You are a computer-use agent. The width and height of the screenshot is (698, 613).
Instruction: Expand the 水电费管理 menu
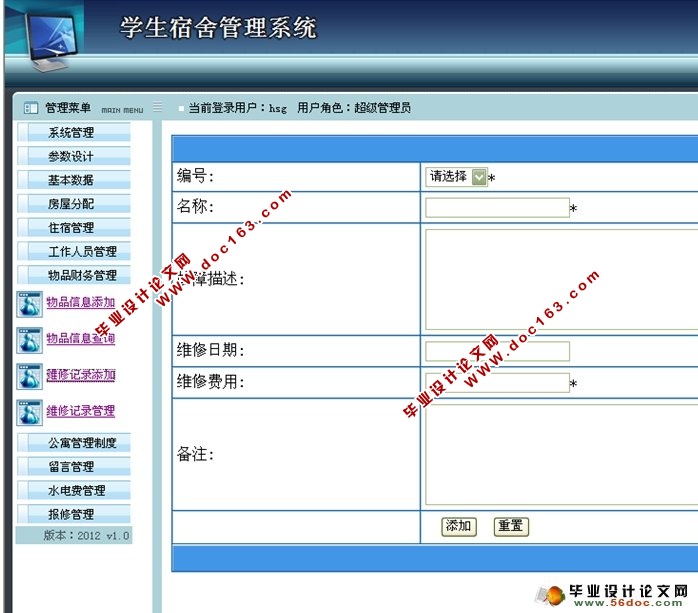point(74,490)
